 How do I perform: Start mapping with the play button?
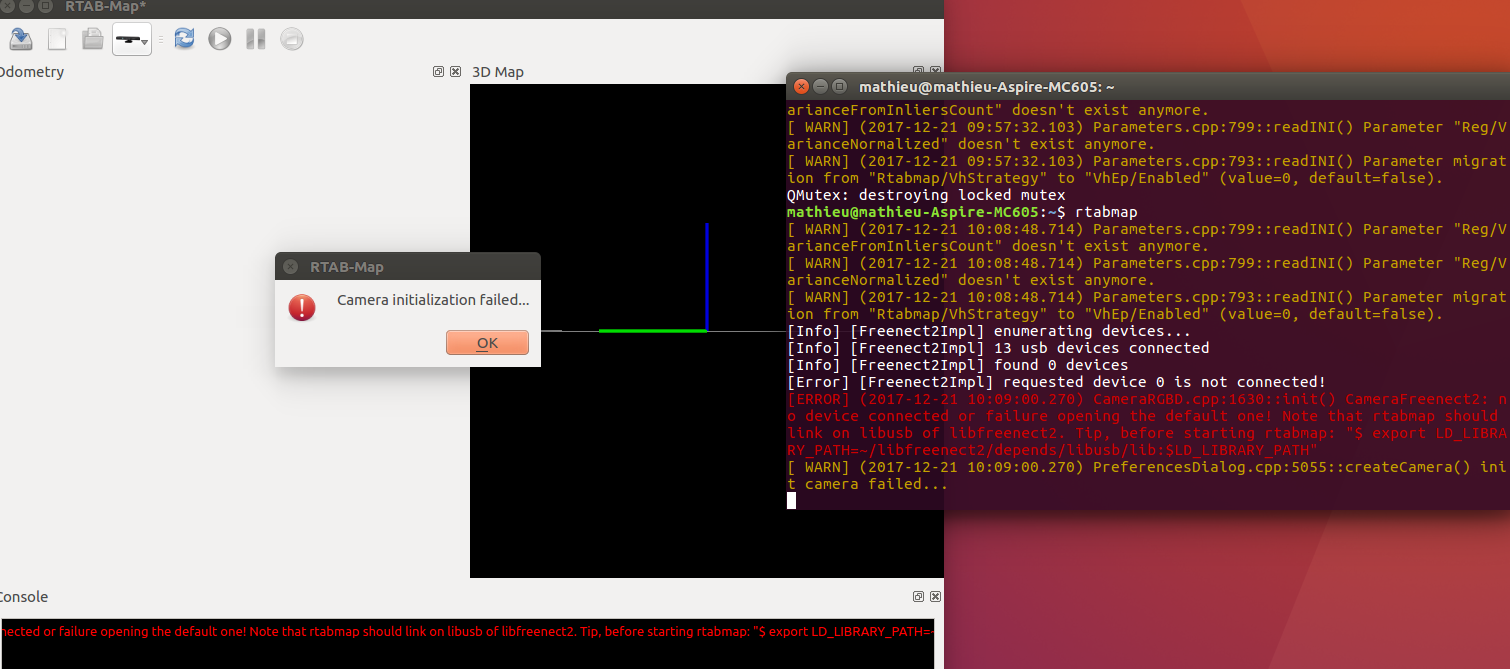click(219, 39)
